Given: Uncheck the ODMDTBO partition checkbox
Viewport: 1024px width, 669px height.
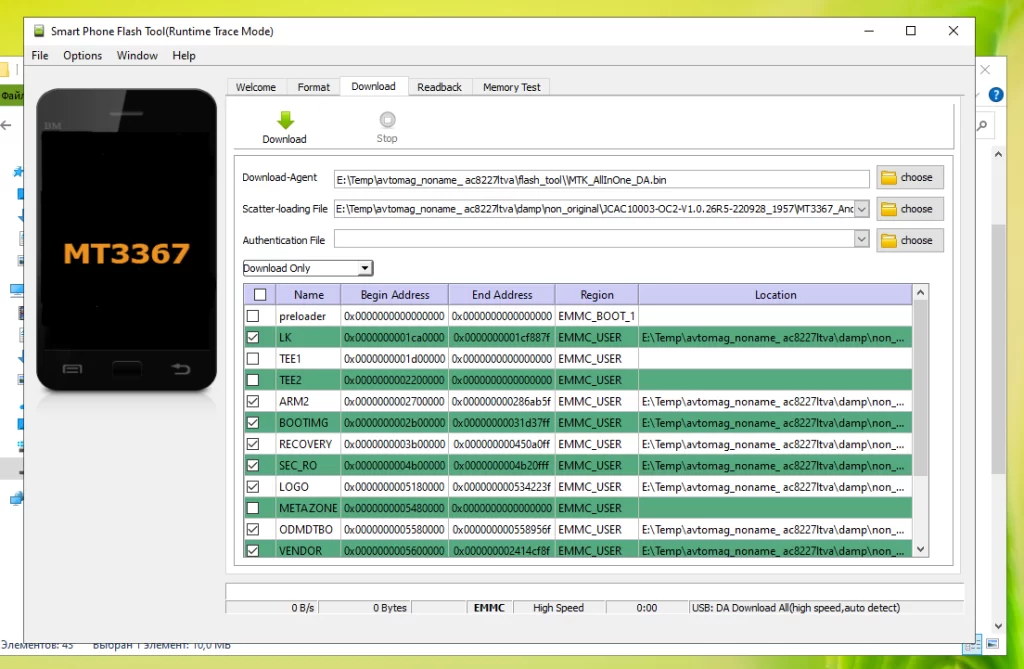Looking at the screenshot, I should click(x=253, y=529).
